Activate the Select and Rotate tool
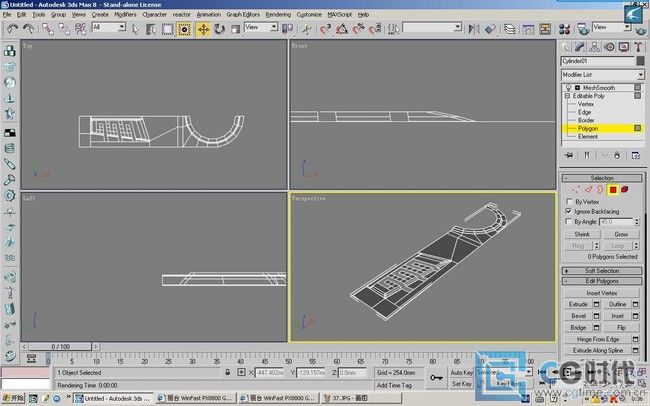Viewport: 650px width, 406px height. point(219,29)
